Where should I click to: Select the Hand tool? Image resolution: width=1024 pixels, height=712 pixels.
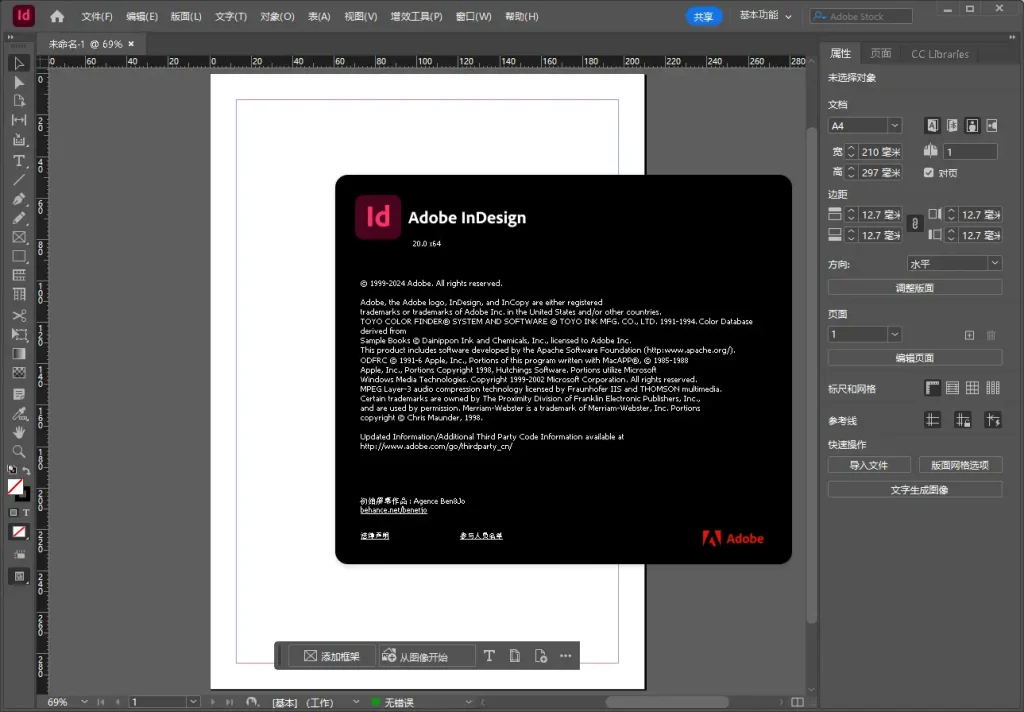click(19, 432)
